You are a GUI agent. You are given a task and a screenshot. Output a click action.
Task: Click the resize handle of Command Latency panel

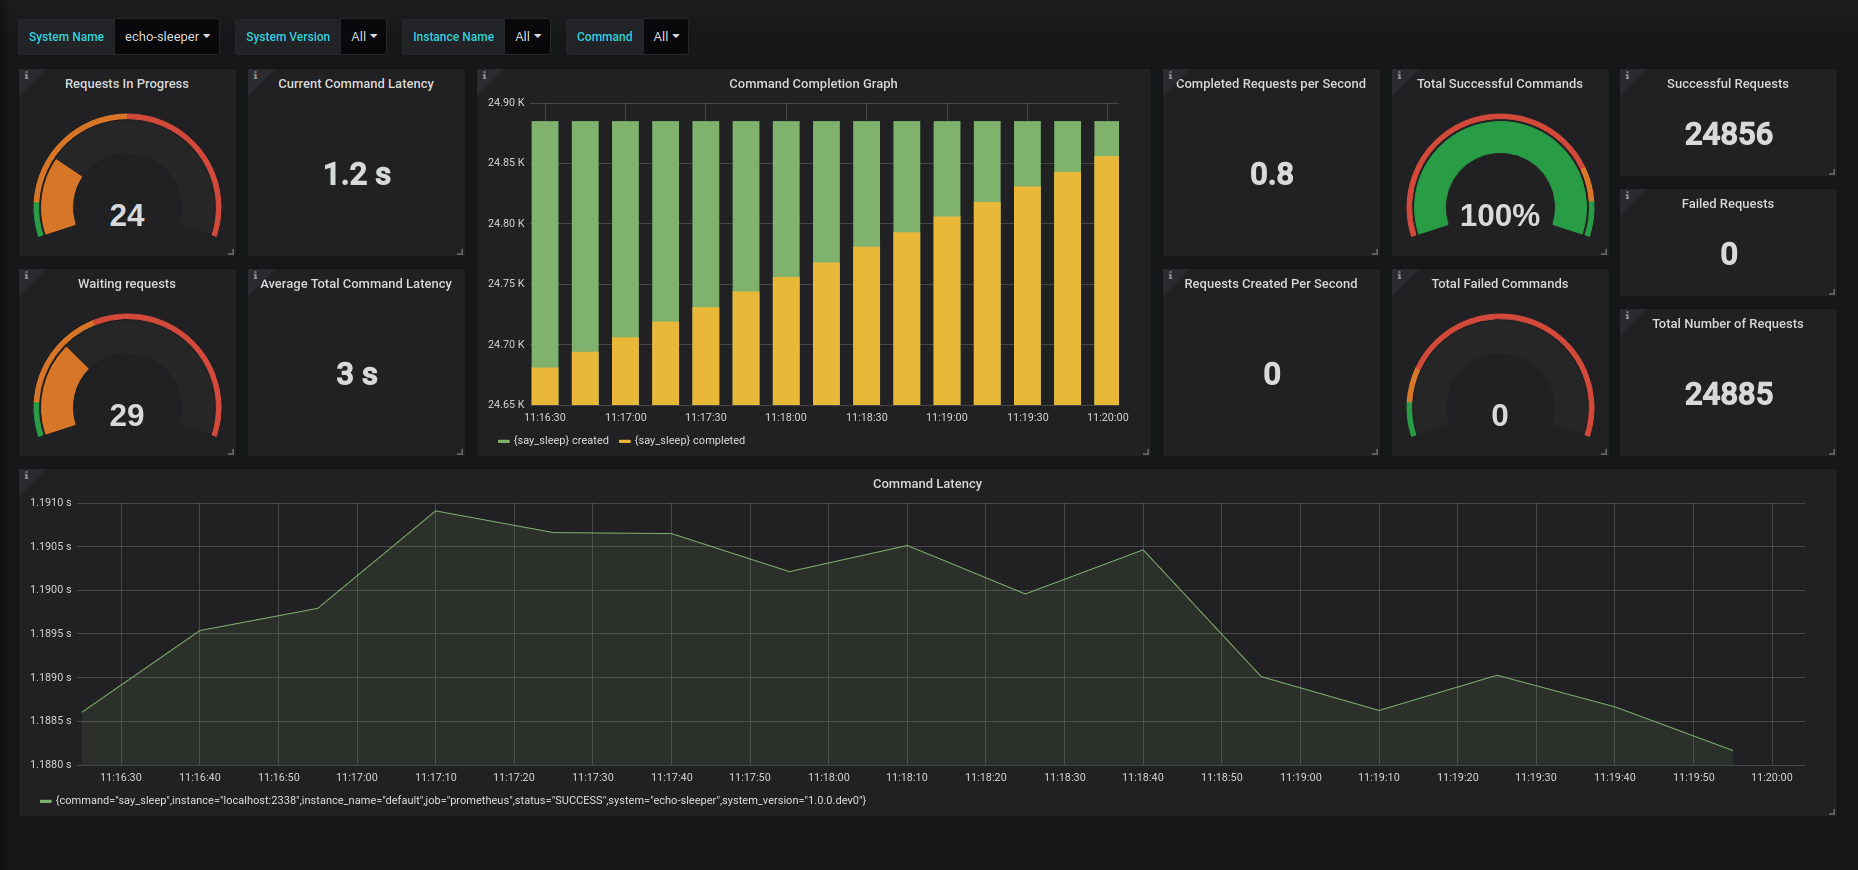[1832, 812]
